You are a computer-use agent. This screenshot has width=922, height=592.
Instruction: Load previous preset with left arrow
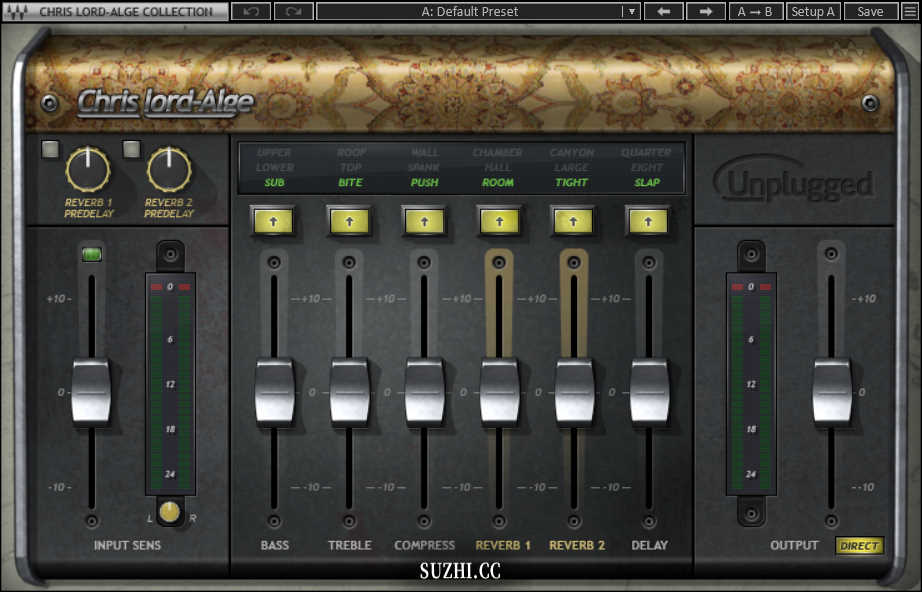pos(663,12)
